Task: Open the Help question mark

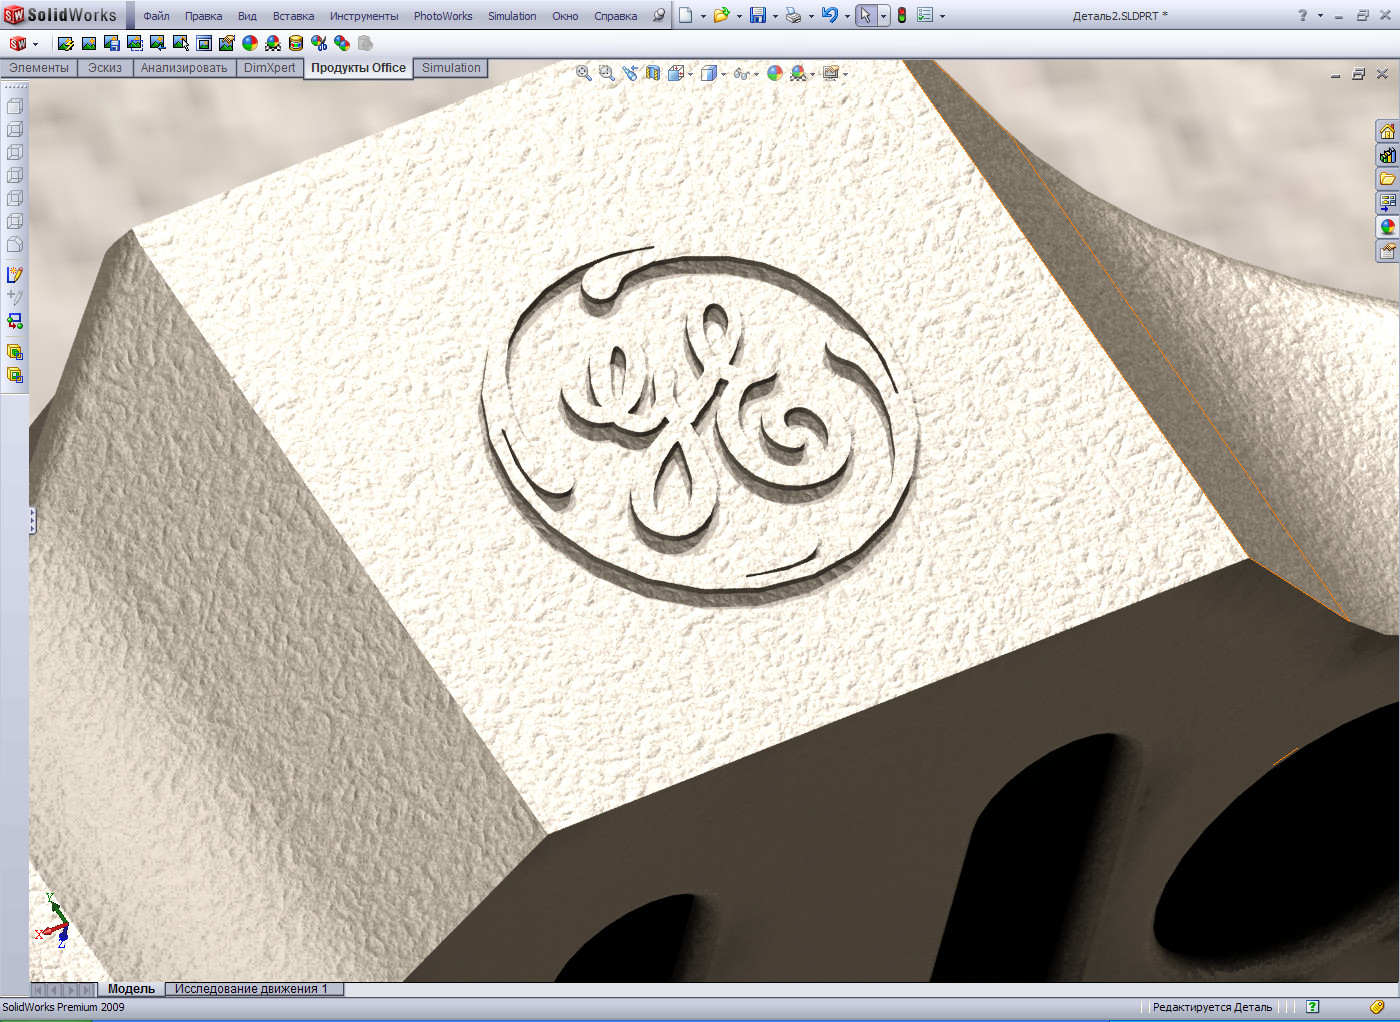Action: [x=1302, y=15]
